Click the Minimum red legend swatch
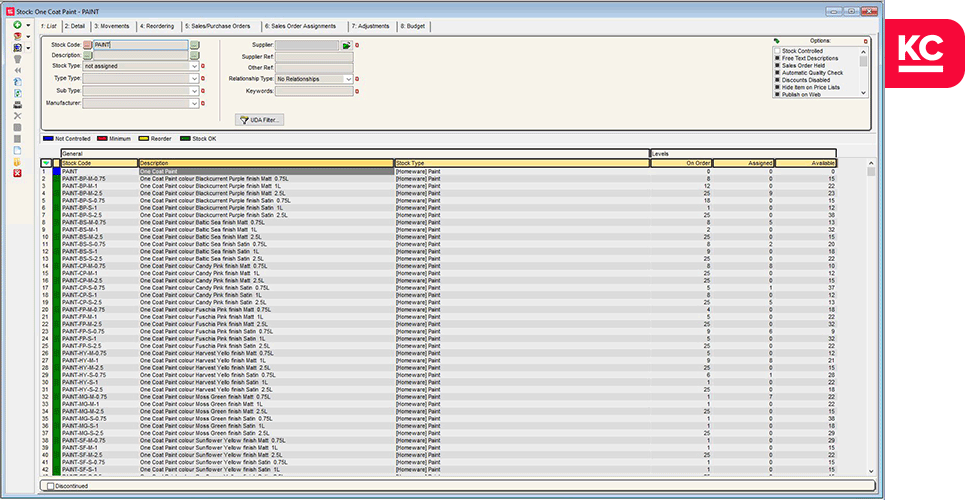 [102, 139]
